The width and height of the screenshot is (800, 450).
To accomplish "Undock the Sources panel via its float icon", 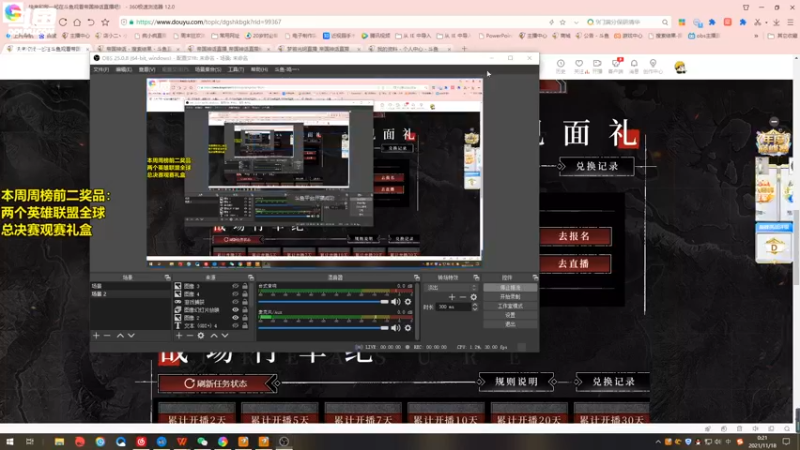I will (251, 278).
